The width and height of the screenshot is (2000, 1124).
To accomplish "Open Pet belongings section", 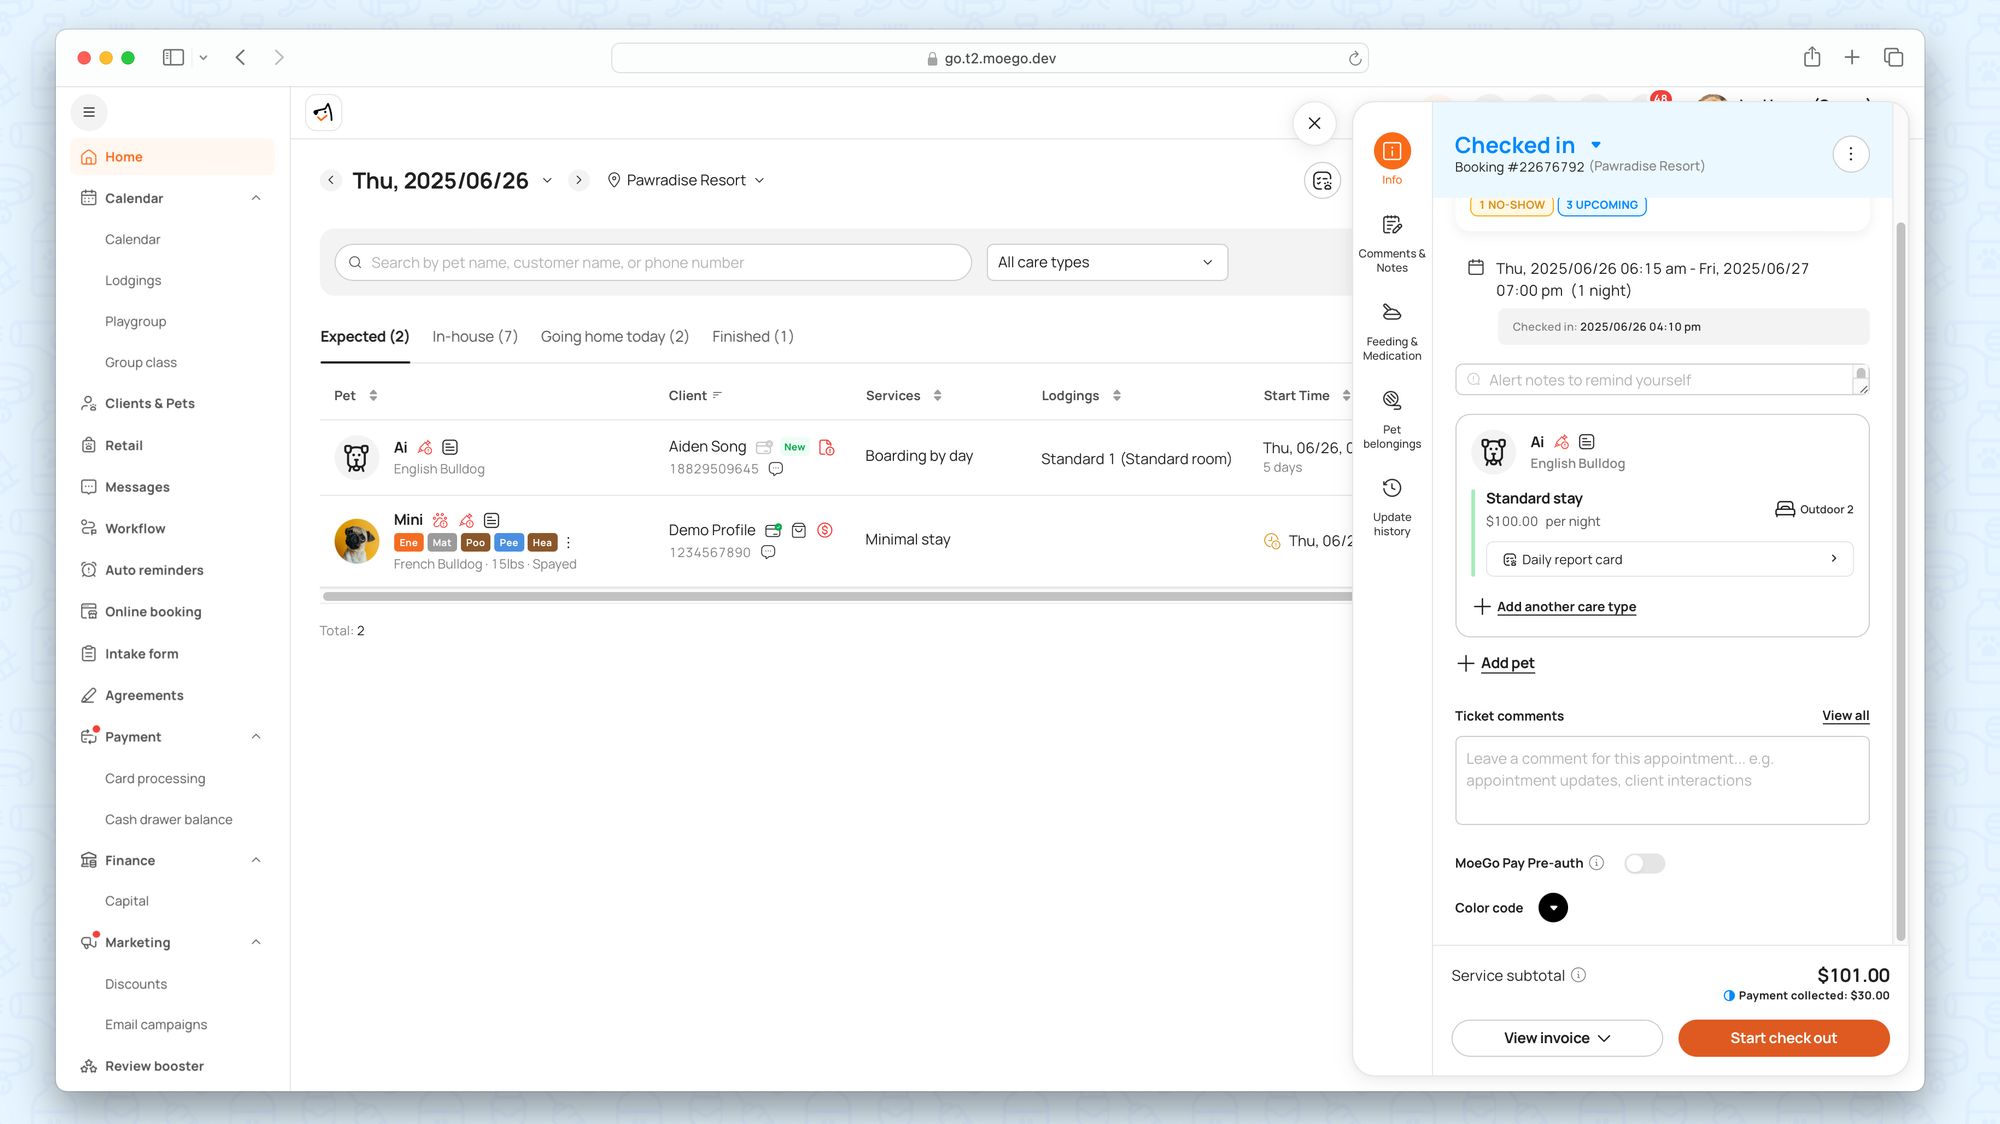I will click(x=1391, y=401).
